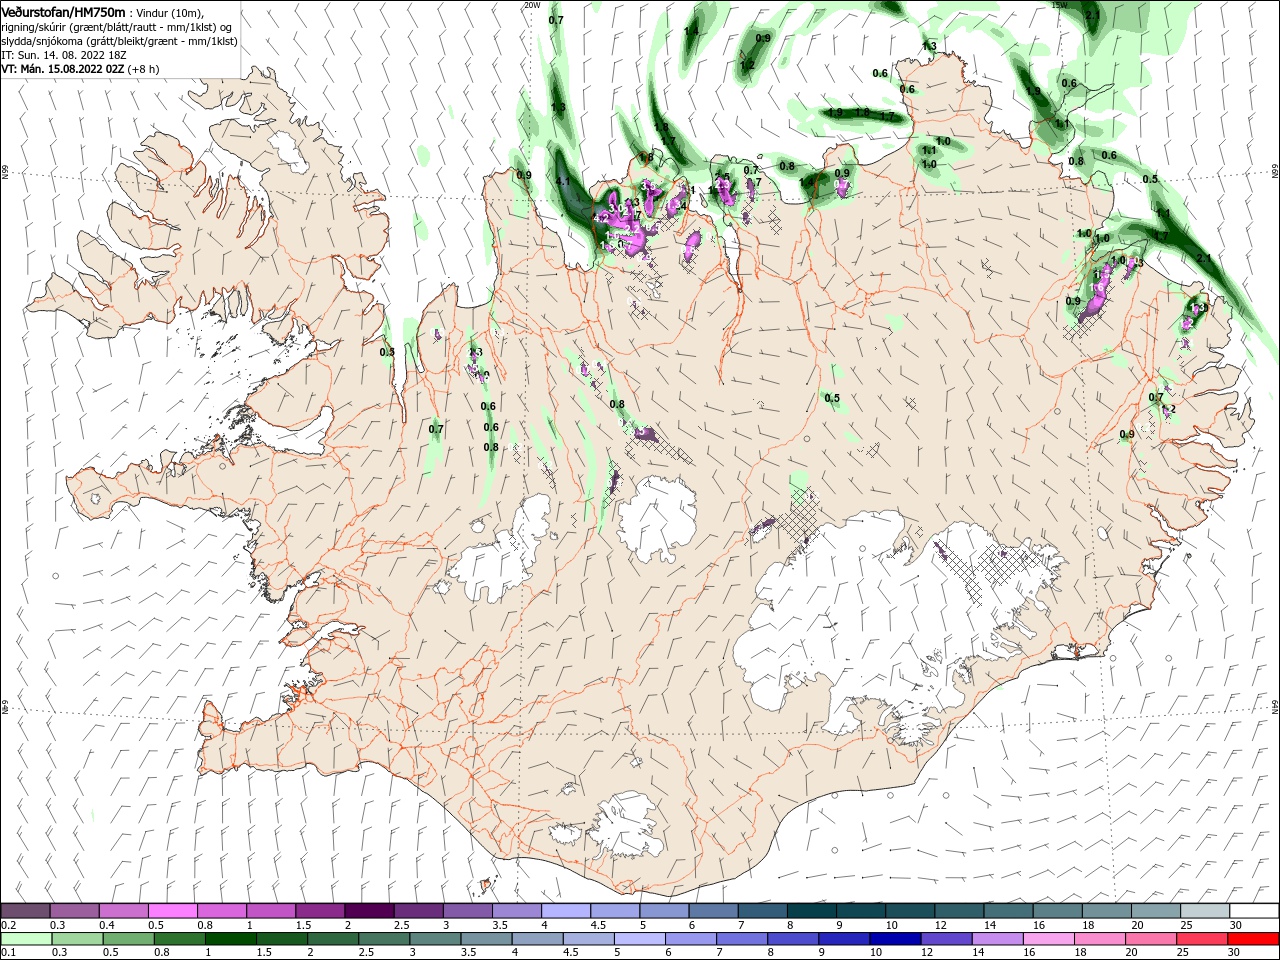The image size is (1280, 960).
Task: Click the forecast offset "(+8 h)"
Action: pos(143,69)
